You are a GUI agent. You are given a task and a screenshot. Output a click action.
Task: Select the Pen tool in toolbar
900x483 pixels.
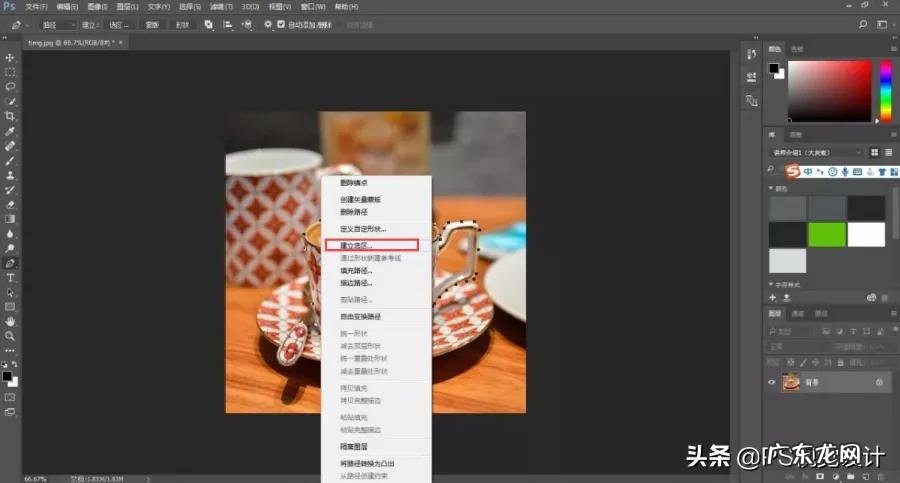(x=10, y=263)
